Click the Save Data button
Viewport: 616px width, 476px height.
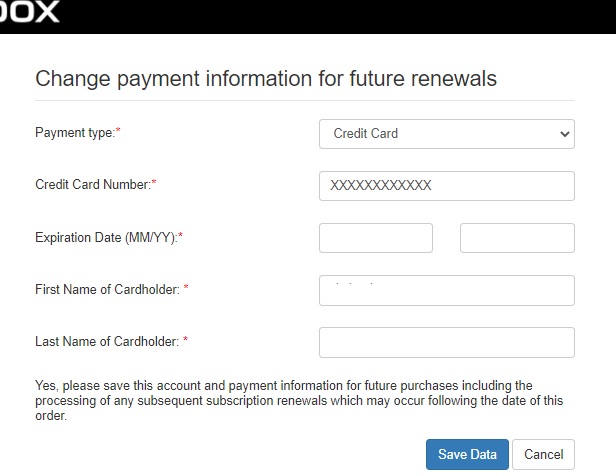point(467,454)
